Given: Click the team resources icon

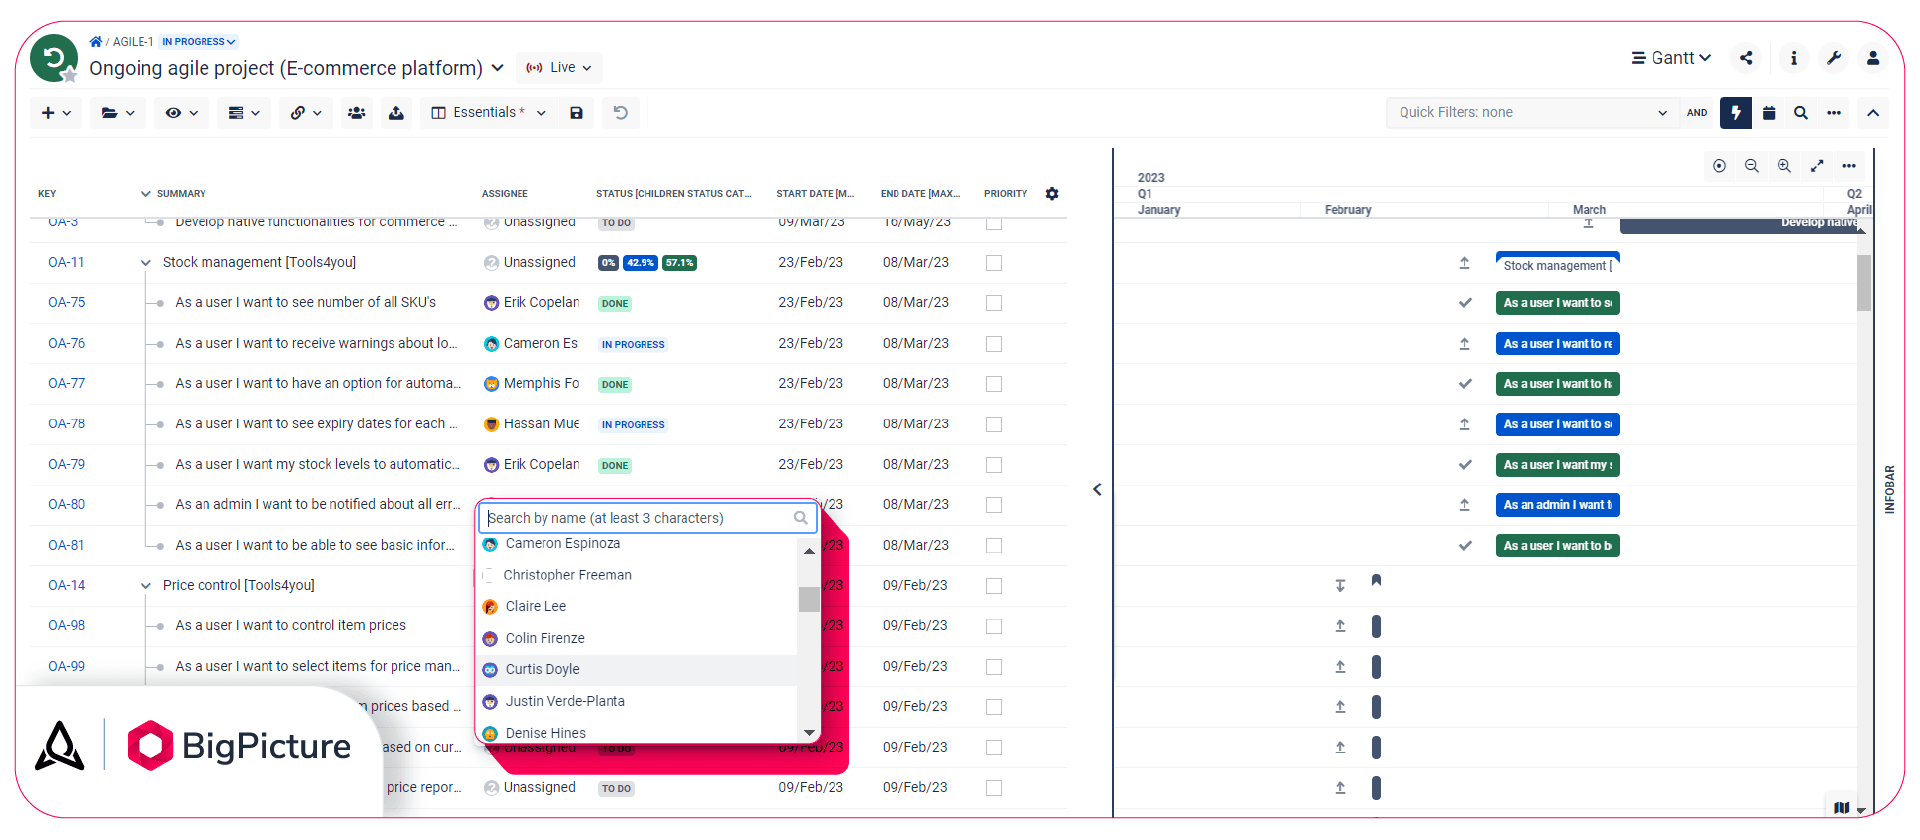Looking at the screenshot, I should [356, 113].
